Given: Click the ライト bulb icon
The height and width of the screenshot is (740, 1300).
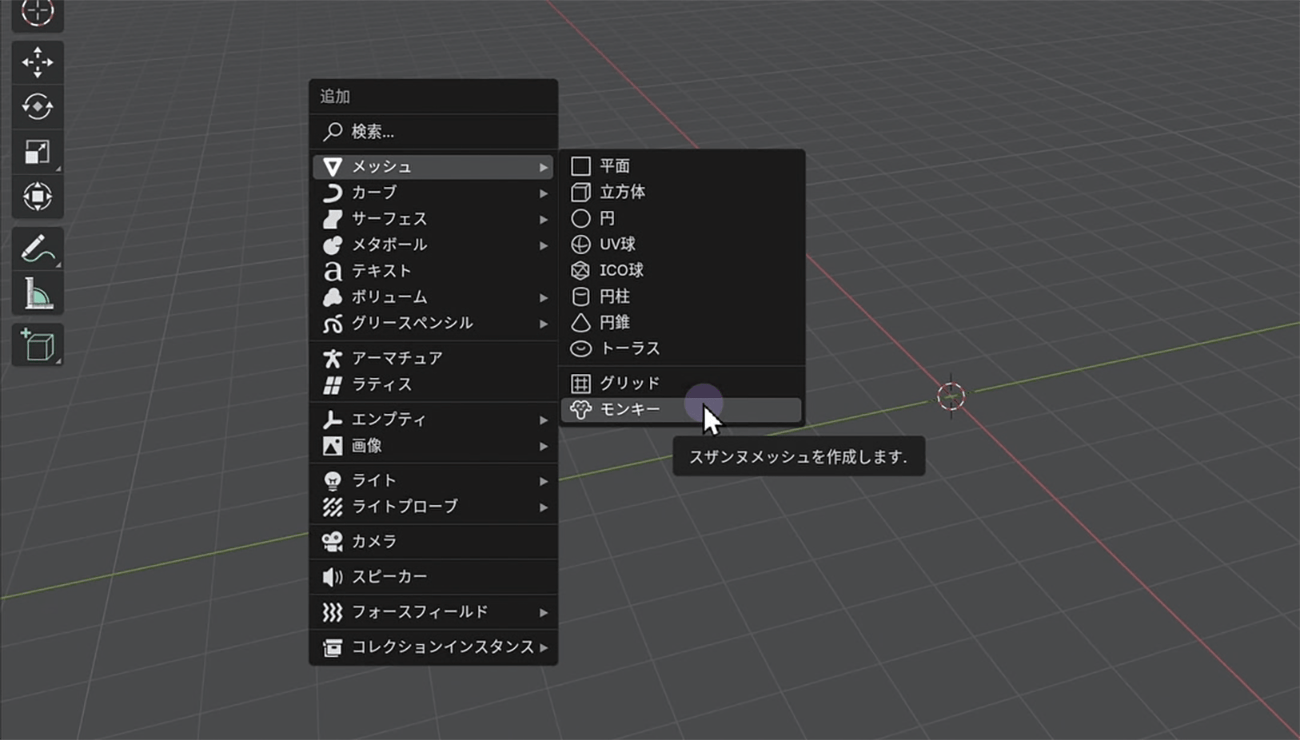Looking at the screenshot, I should pos(333,481).
